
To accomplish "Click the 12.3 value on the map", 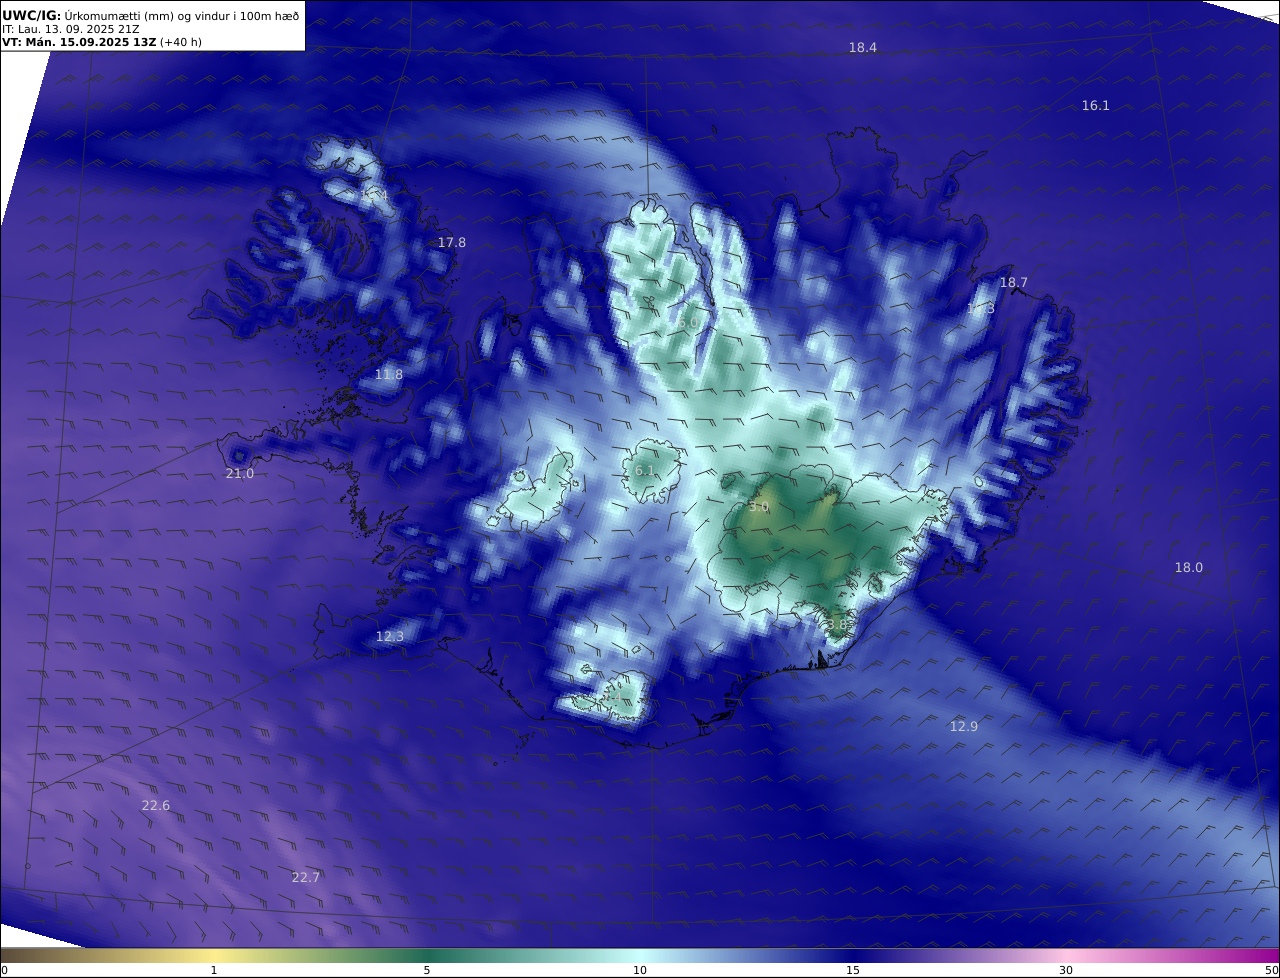I will (x=389, y=637).
